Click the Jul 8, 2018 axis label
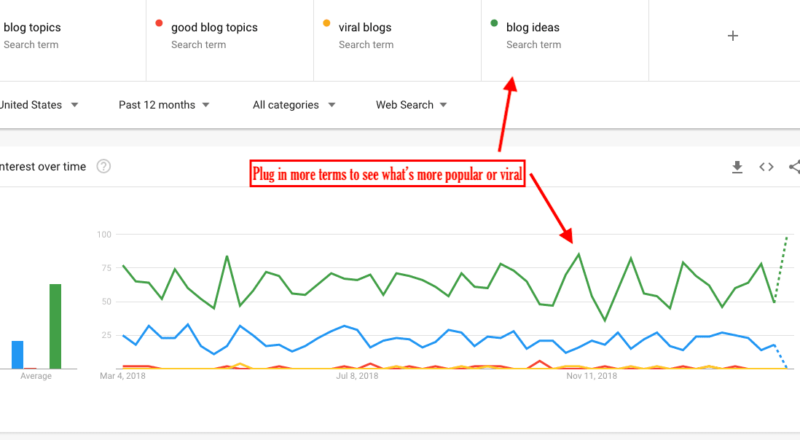 357,376
